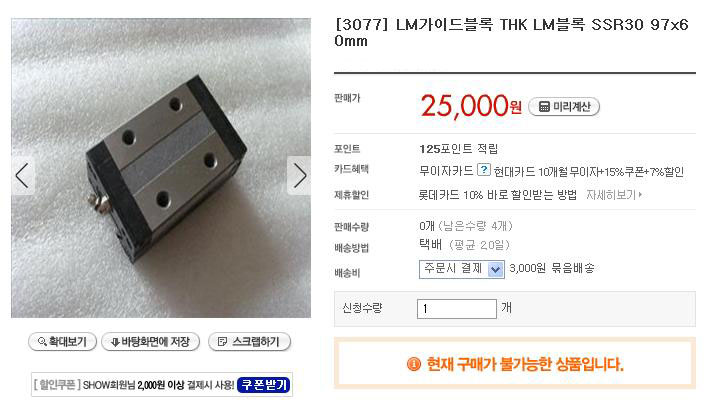Open the 확대보기 enlarge view button
Viewport: 715px width, 406px height.
[62, 342]
